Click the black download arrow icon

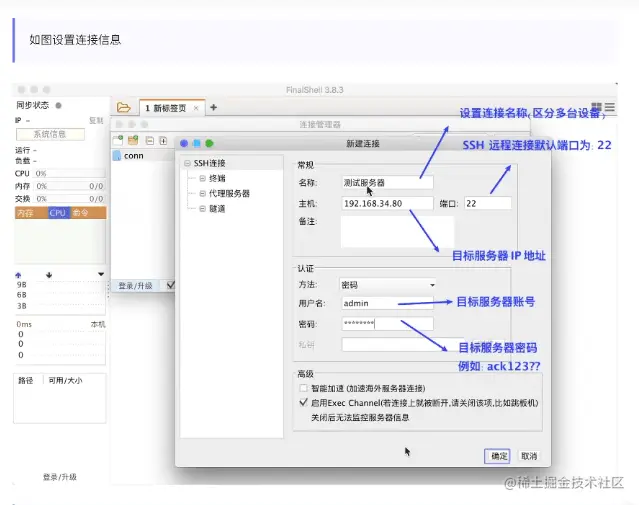pos(49,275)
